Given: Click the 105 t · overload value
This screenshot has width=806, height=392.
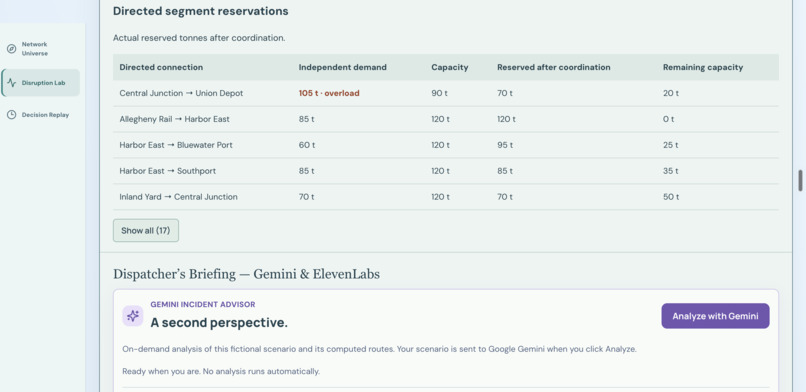Looking at the screenshot, I should coord(329,94).
